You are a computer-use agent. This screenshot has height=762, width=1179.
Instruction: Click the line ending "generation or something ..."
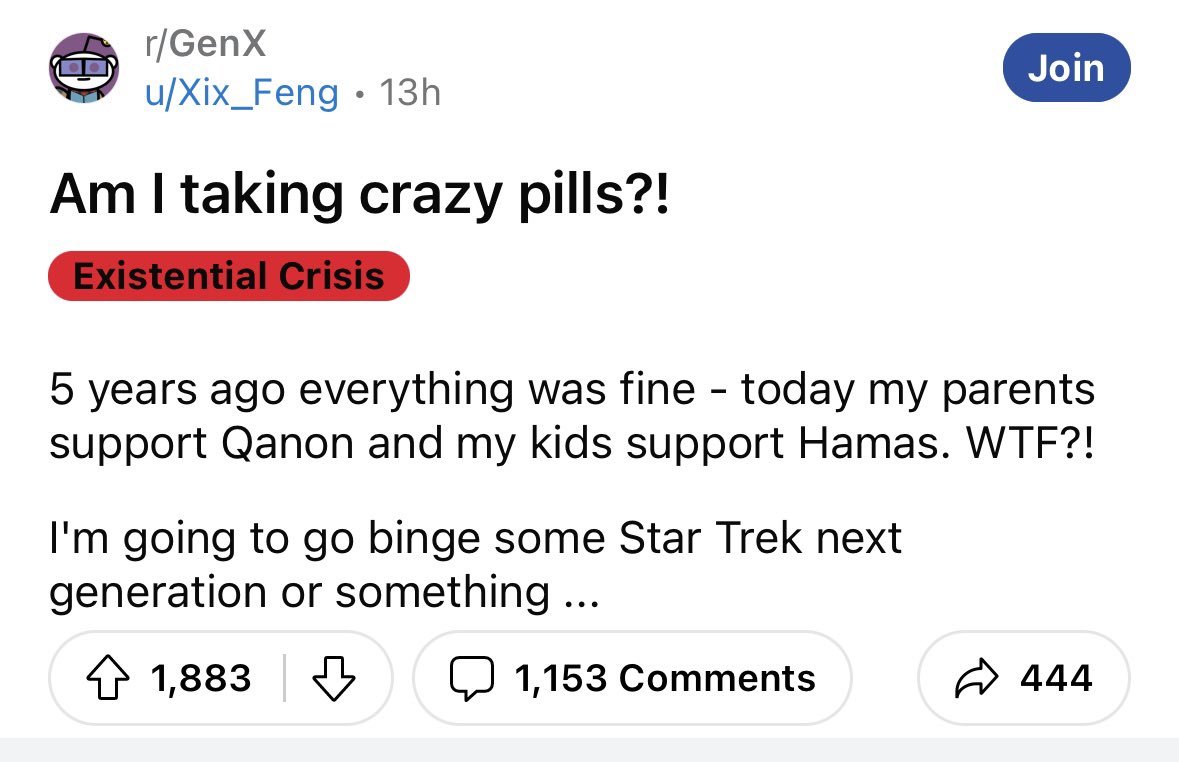pos(325,591)
